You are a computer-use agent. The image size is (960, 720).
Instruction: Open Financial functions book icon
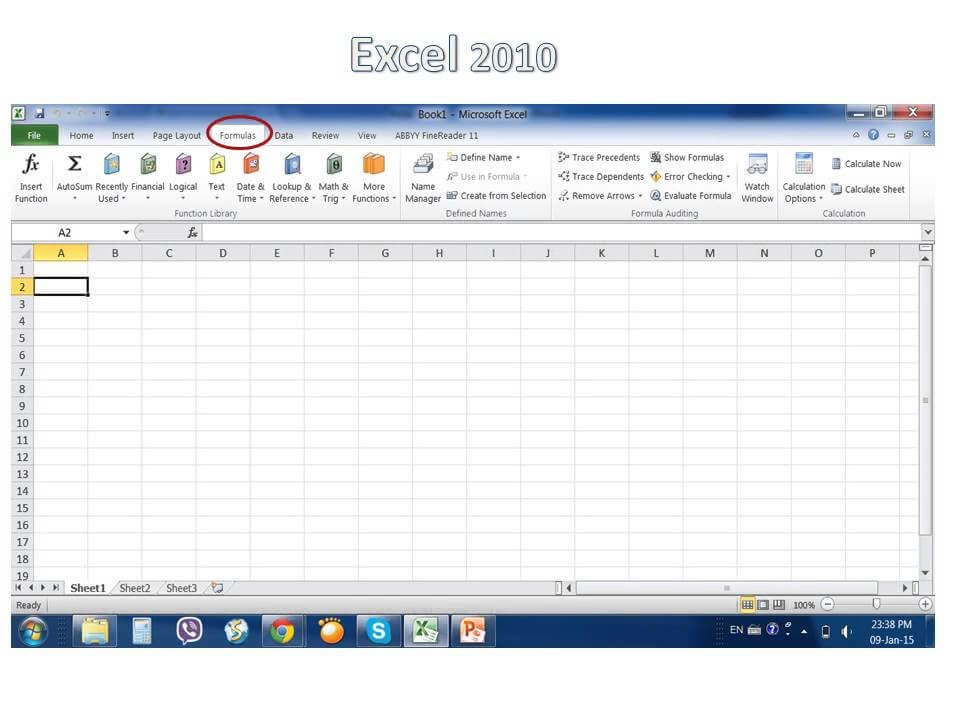148,164
